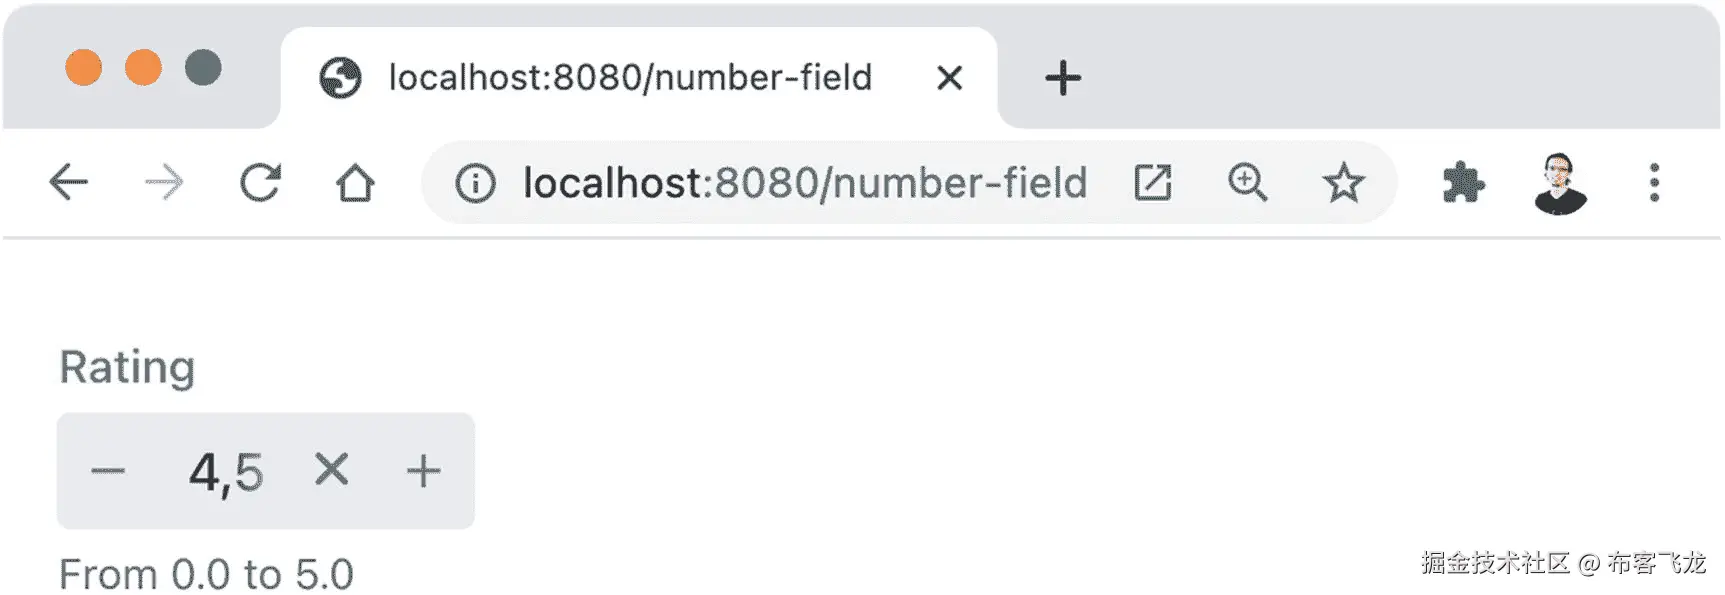The image size is (1725, 595).
Task: Open the user profile avatar
Action: click(x=1559, y=183)
